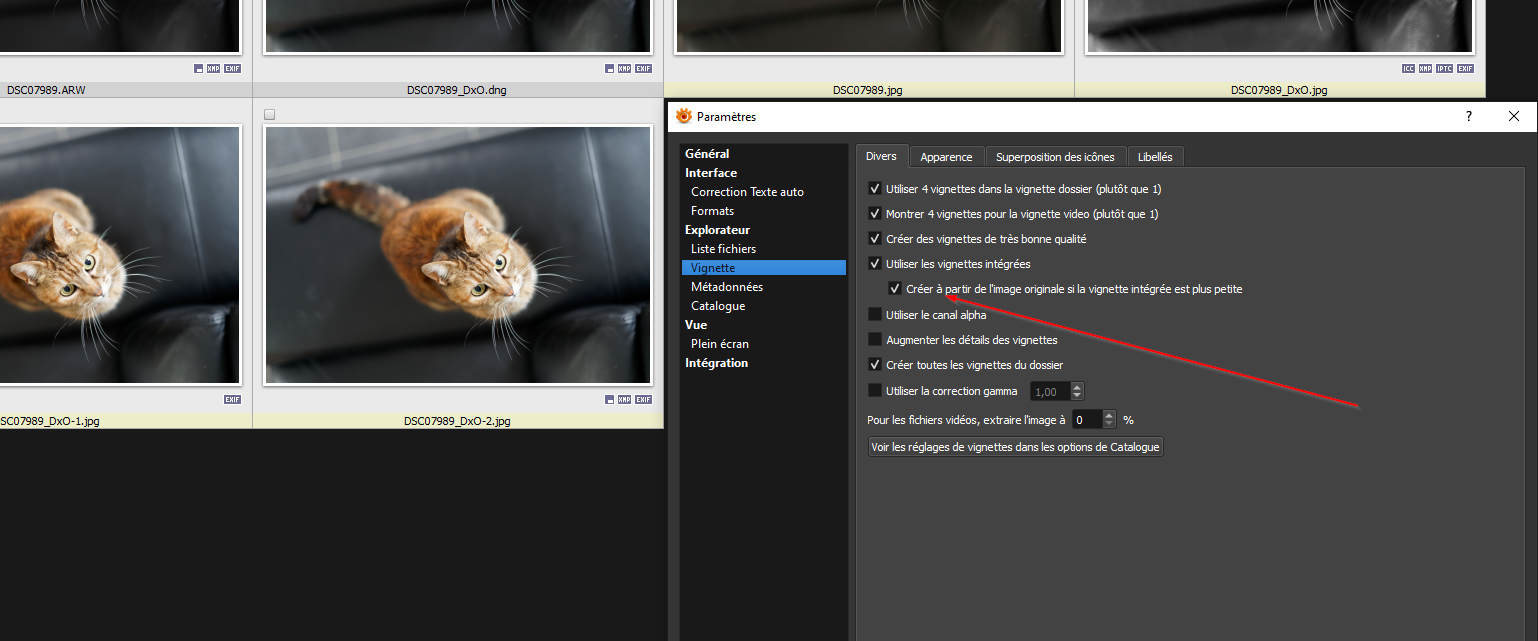Open the Libellés tab

[x=1155, y=157]
